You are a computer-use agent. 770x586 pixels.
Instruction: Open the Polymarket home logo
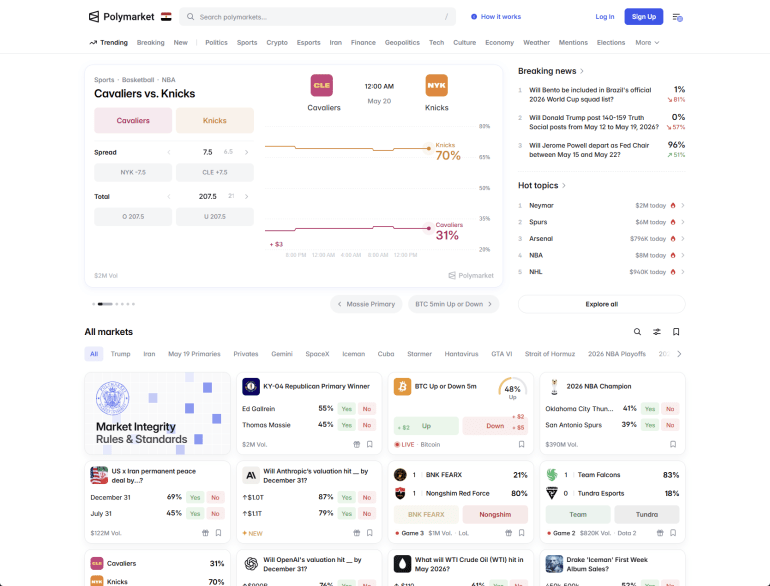click(x=121, y=17)
